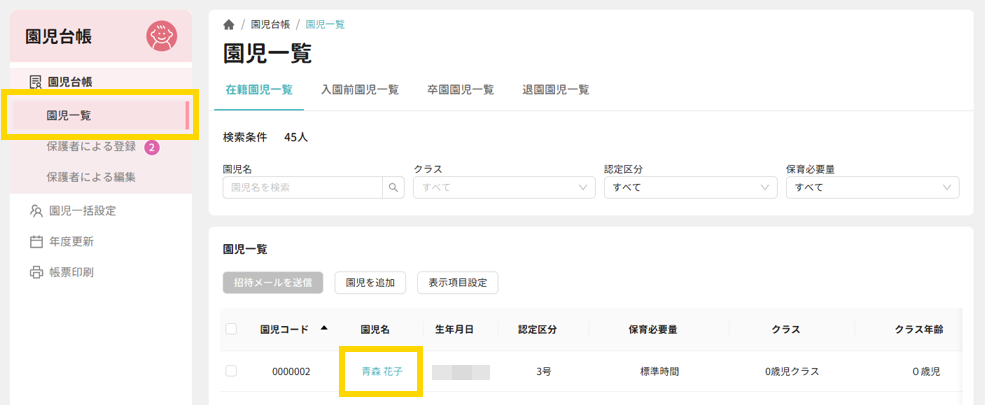Sort by 園児コード using arrow icon
Screen dimensions: 985x405
[323, 327]
